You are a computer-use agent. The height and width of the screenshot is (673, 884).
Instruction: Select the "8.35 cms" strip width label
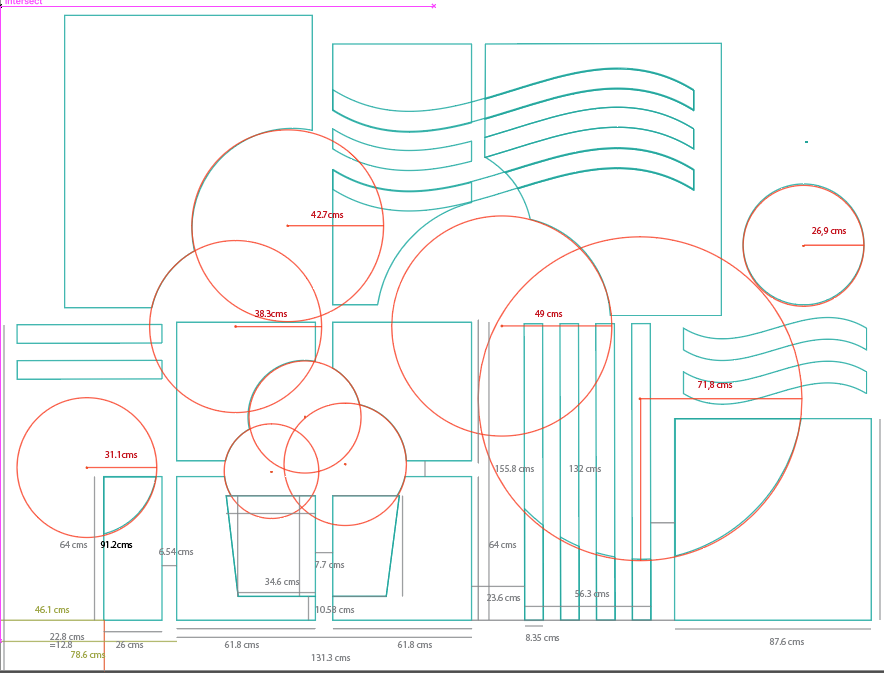[x=542, y=638]
